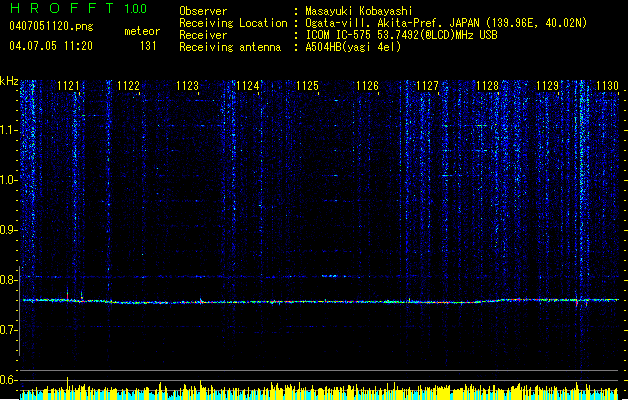Click the meteor count value 131

click(148, 46)
